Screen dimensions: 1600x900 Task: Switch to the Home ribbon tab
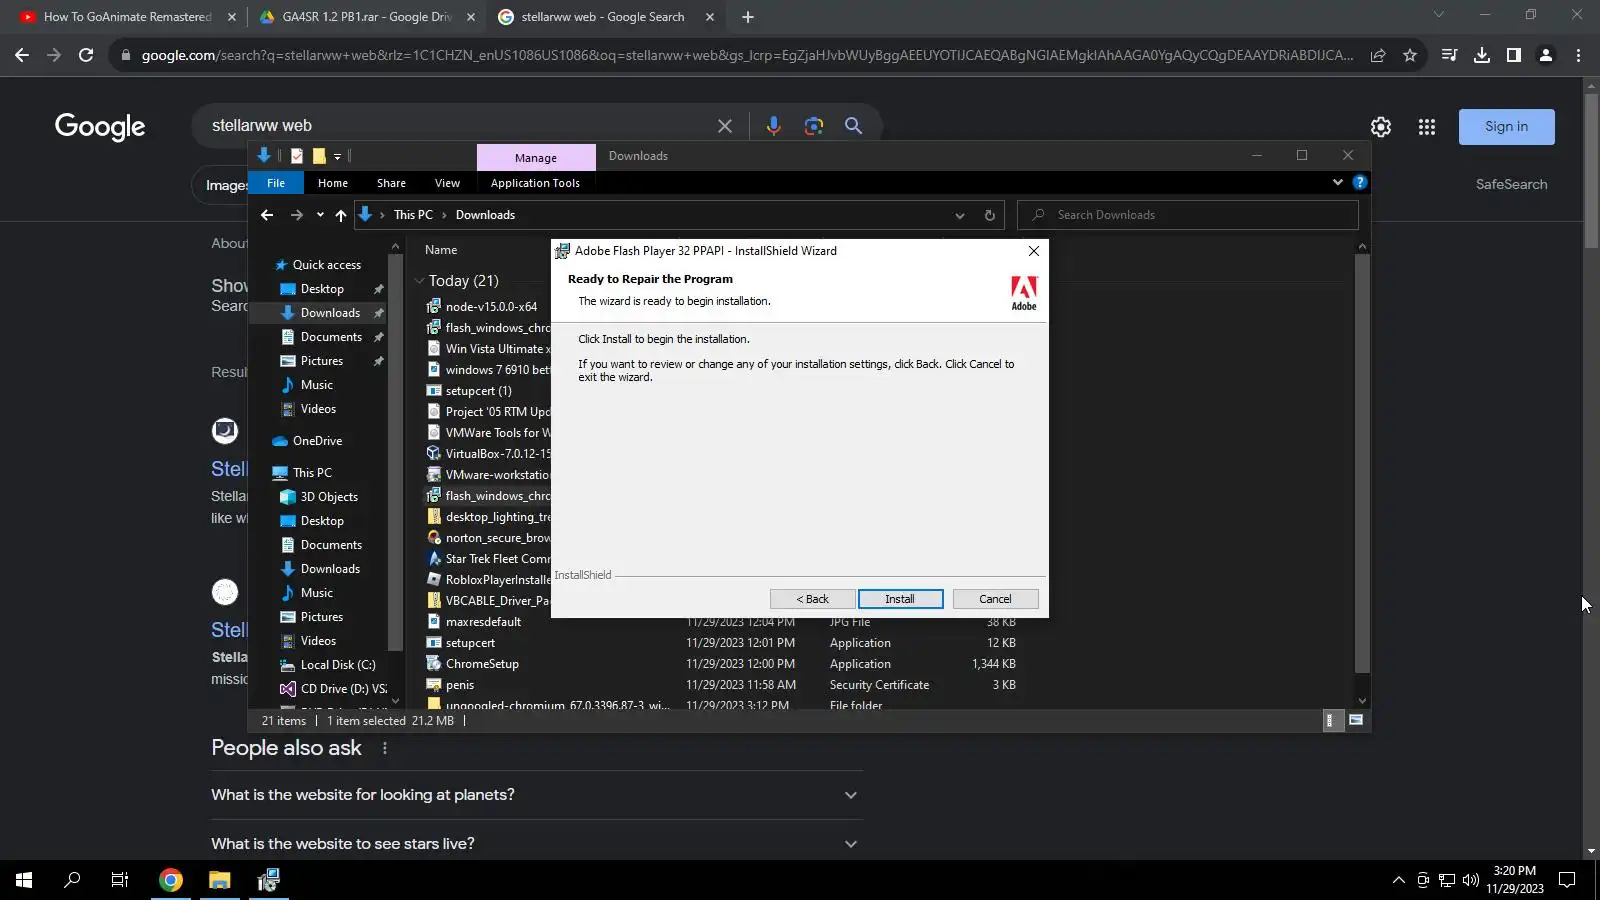pyautogui.click(x=333, y=183)
